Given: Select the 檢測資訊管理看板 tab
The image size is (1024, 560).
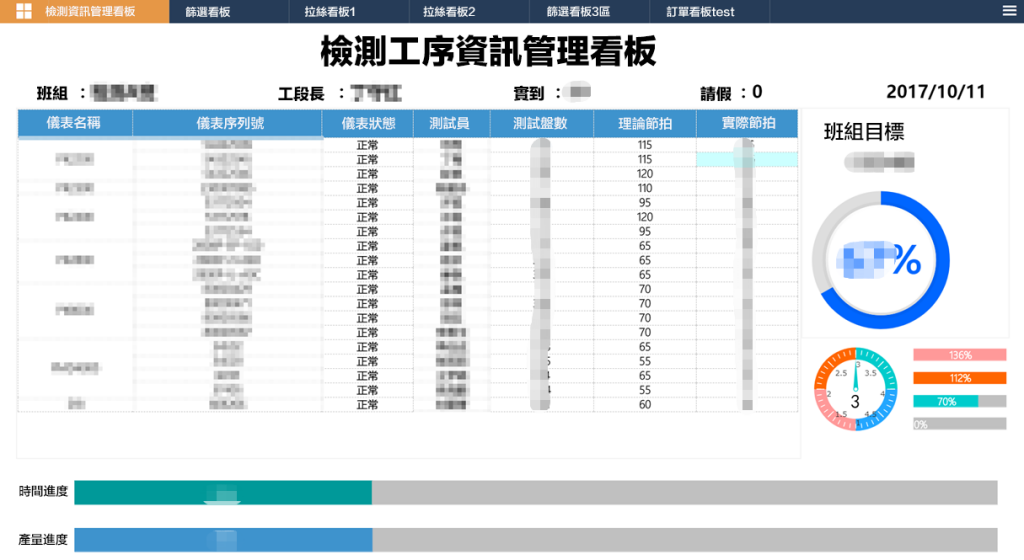Looking at the screenshot, I should coord(85,11).
